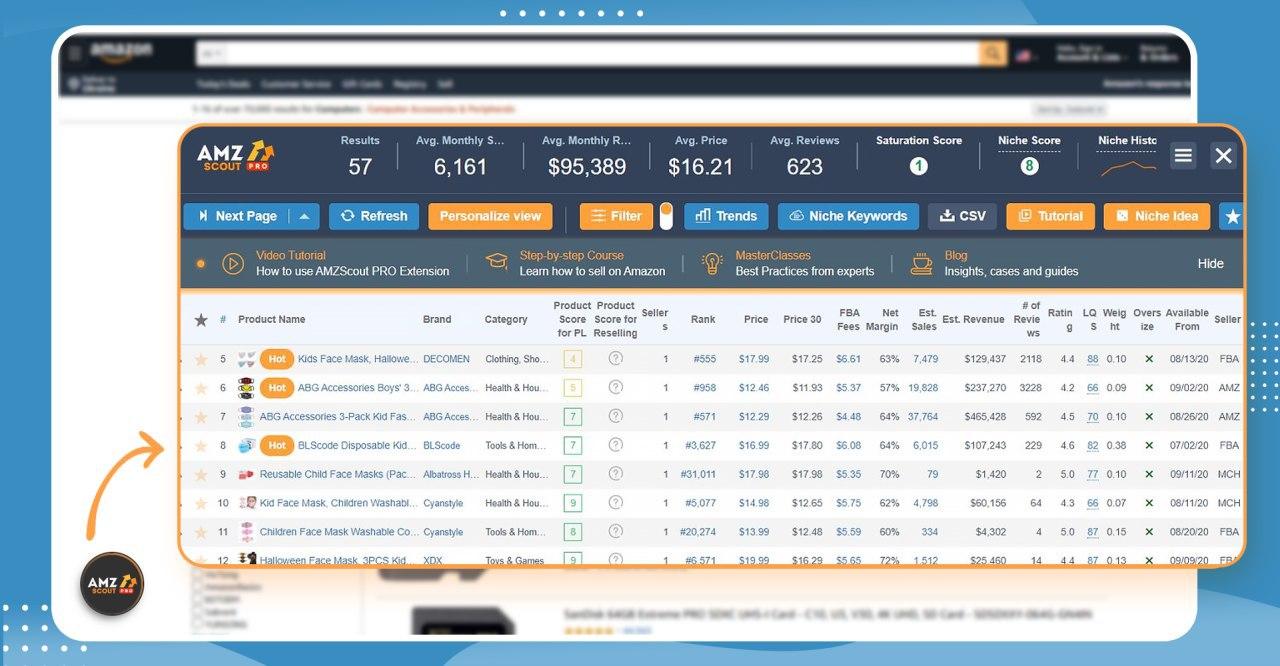This screenshot has width=1280, height=666.
Task: Star the BLScode Disposable Kid product row
Action: [201, 445]
